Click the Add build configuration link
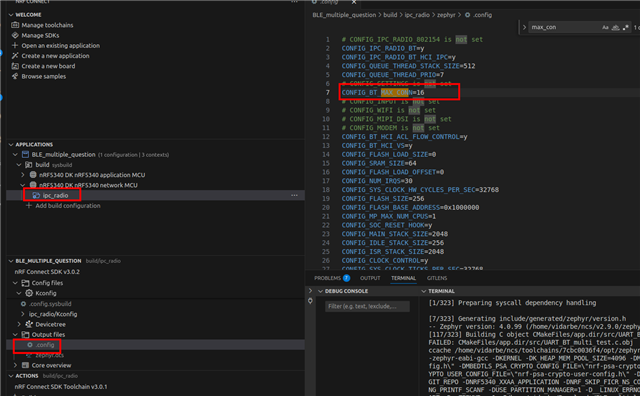 coord(68,206)
